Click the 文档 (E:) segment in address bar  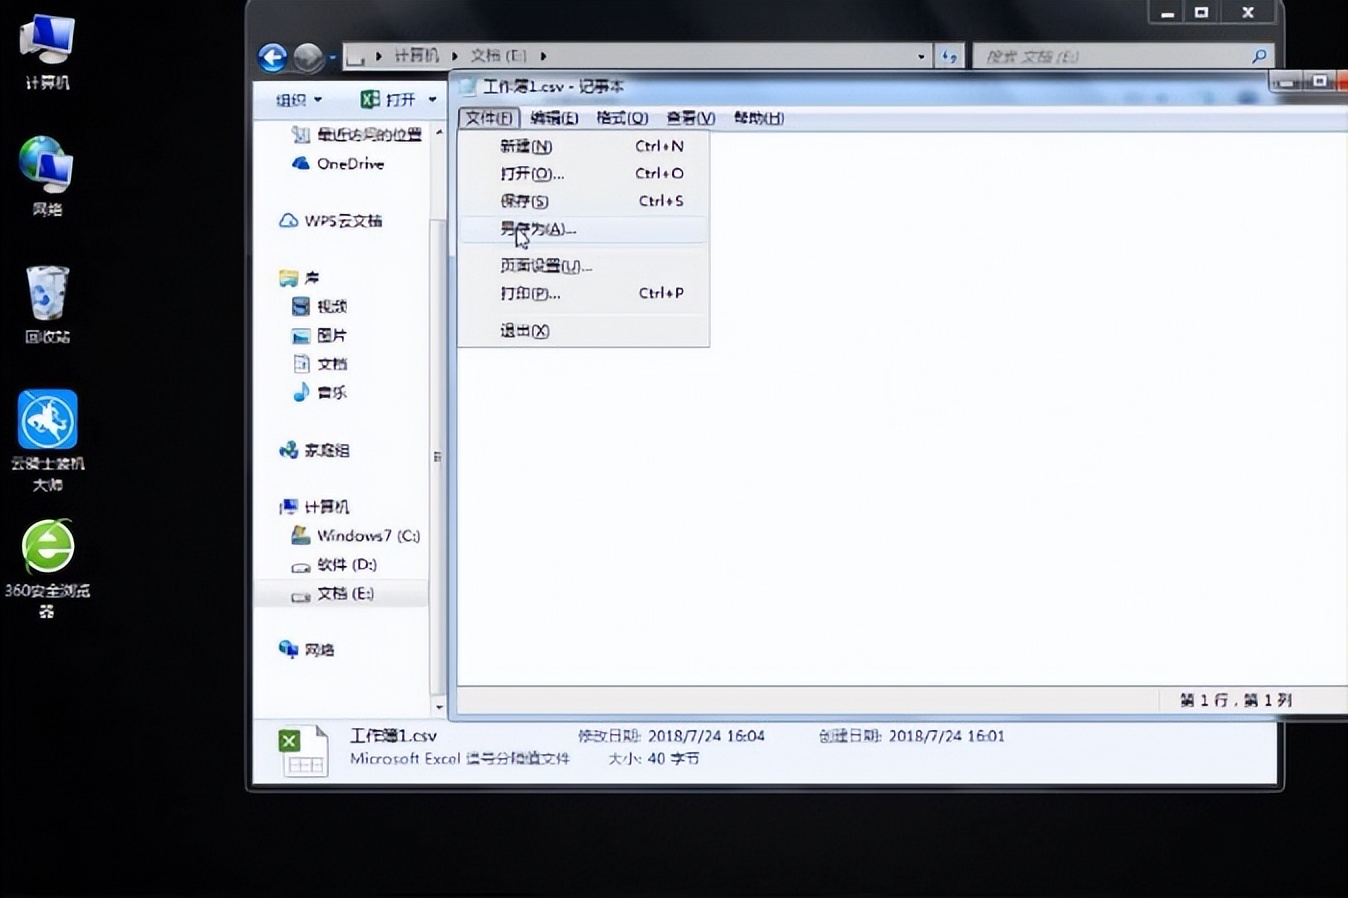498,56
